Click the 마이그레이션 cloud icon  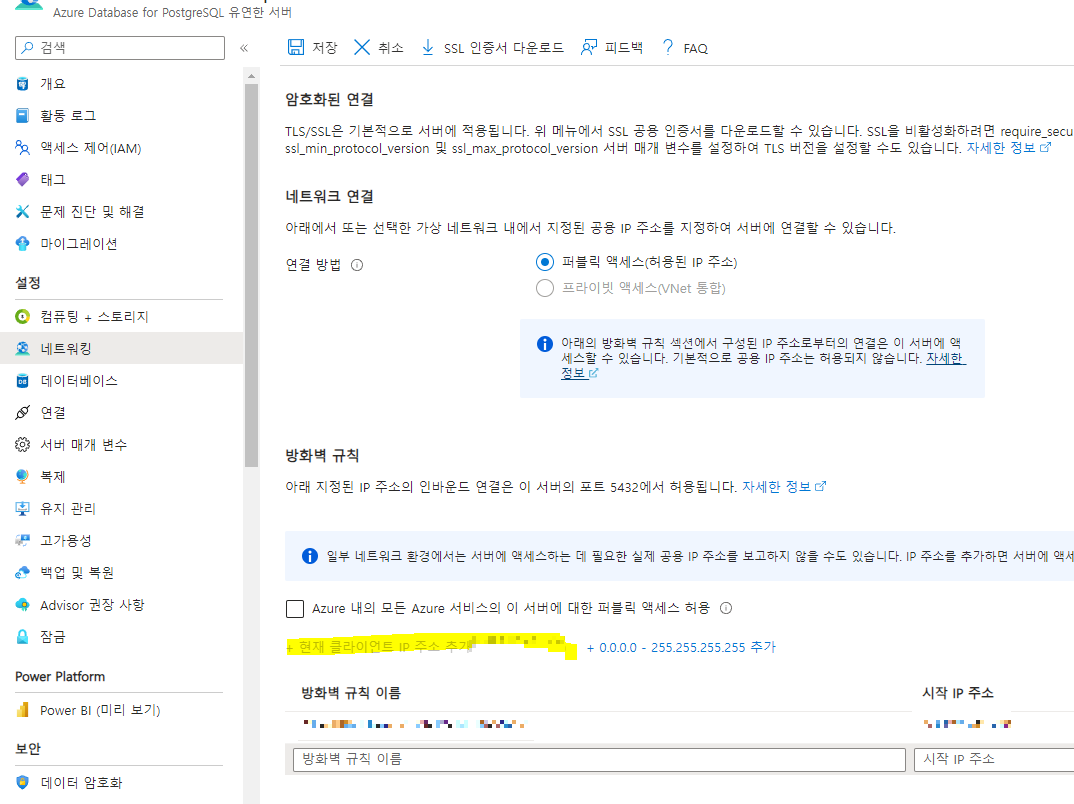tap(23, 244)
